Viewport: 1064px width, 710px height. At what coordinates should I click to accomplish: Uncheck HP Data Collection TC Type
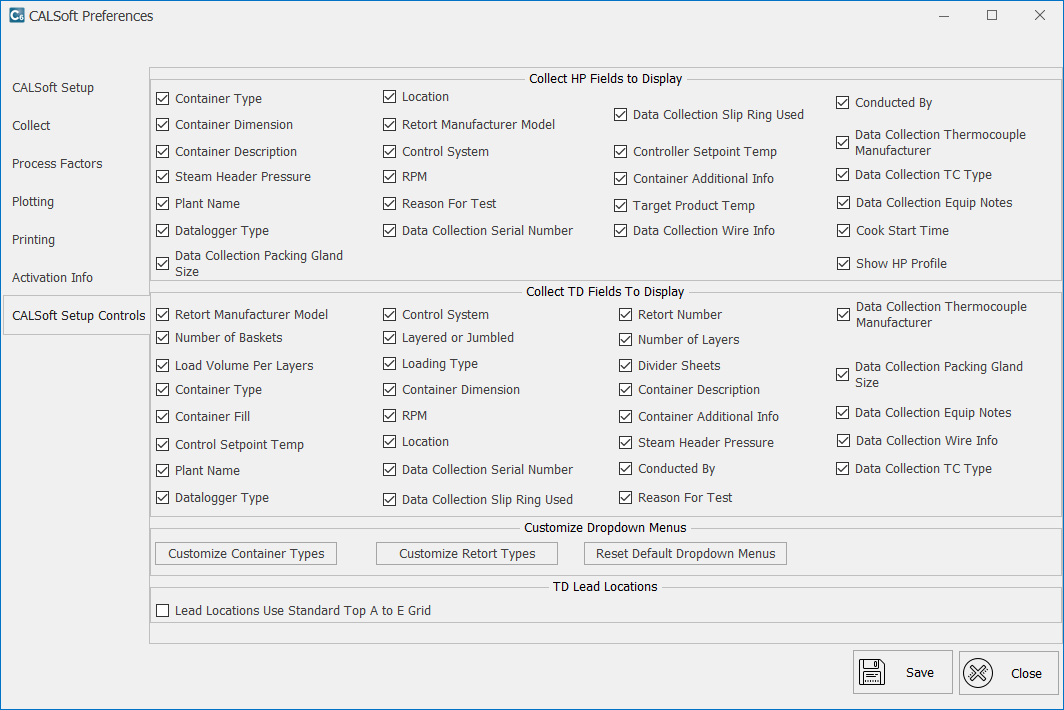(843, 174)
